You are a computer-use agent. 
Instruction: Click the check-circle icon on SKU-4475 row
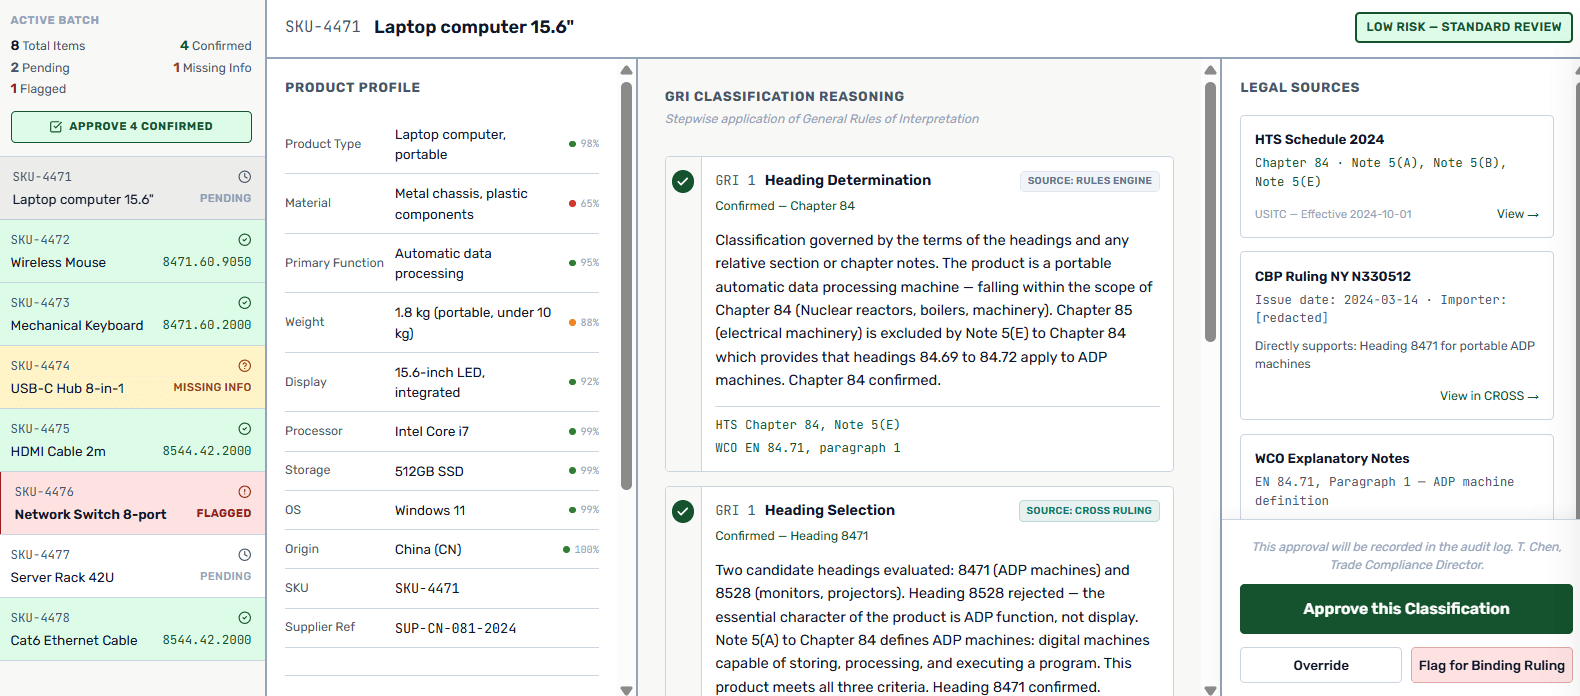pyautogui.click(x=245, y=429)
